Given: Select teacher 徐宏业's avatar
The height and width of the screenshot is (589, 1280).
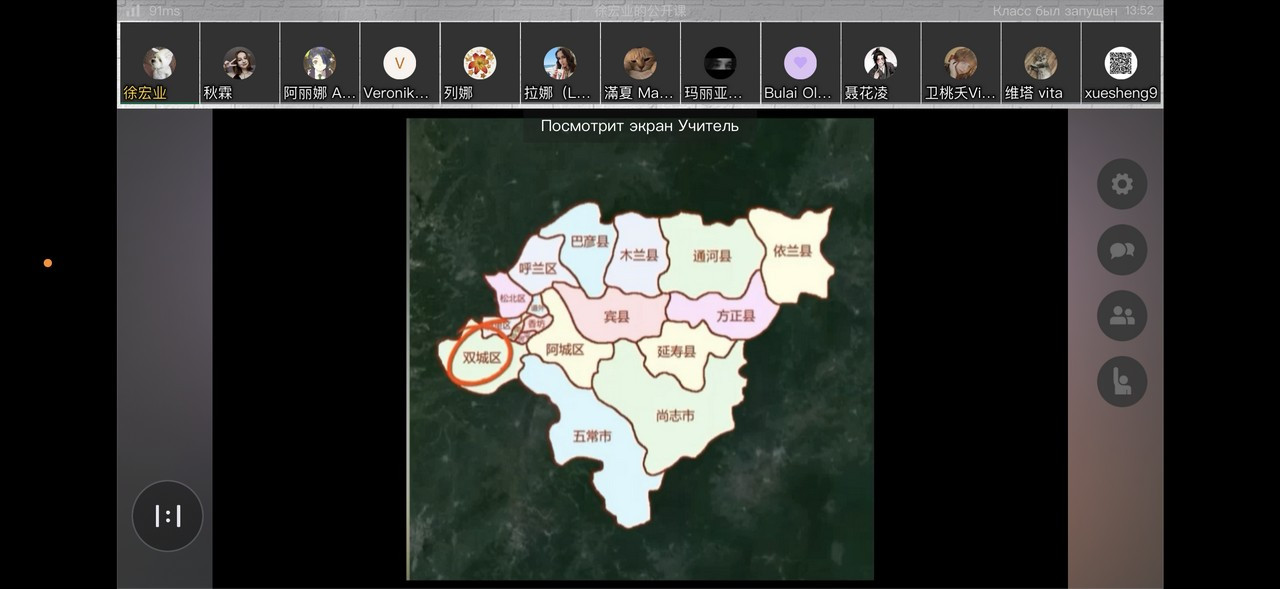Looking at the screenshot, I should 159,63.
